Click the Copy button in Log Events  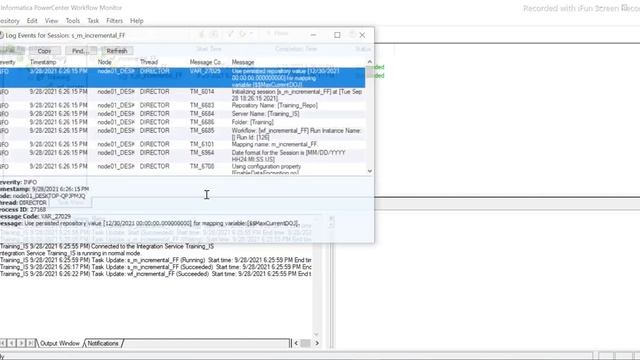44,51
